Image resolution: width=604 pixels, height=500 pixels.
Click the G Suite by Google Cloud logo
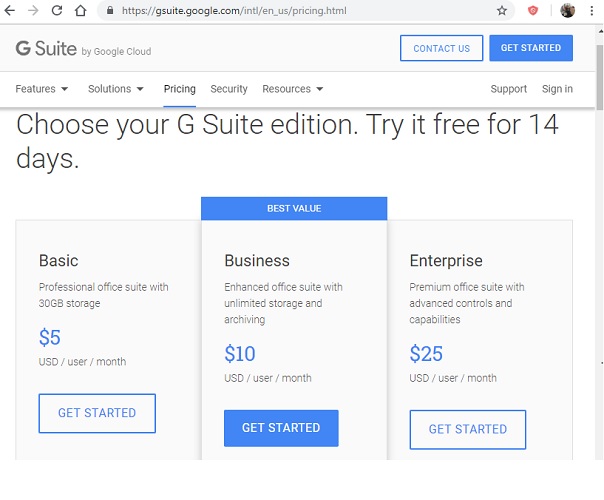(83, 49)
